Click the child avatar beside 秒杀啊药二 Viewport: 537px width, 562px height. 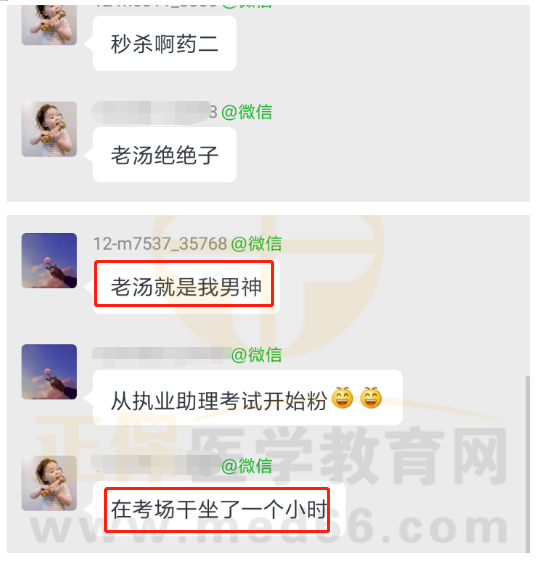49,25
